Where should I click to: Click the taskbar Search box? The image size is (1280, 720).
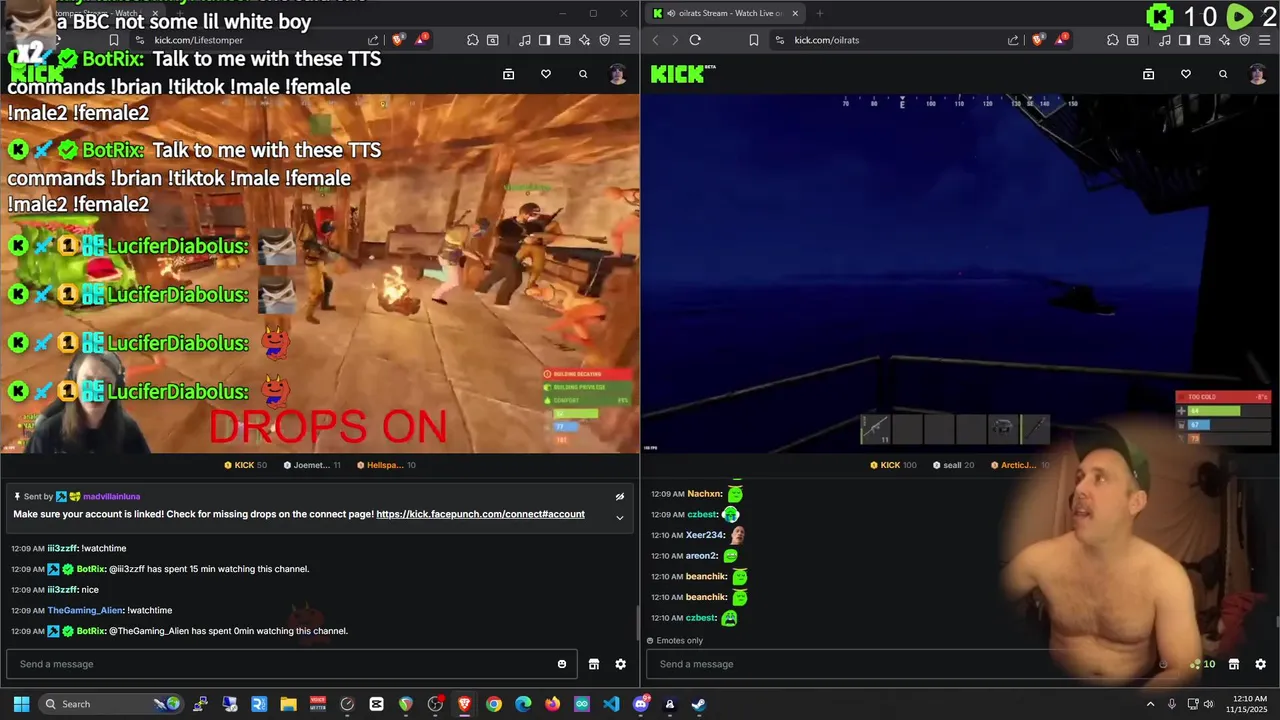click(112, 704)
